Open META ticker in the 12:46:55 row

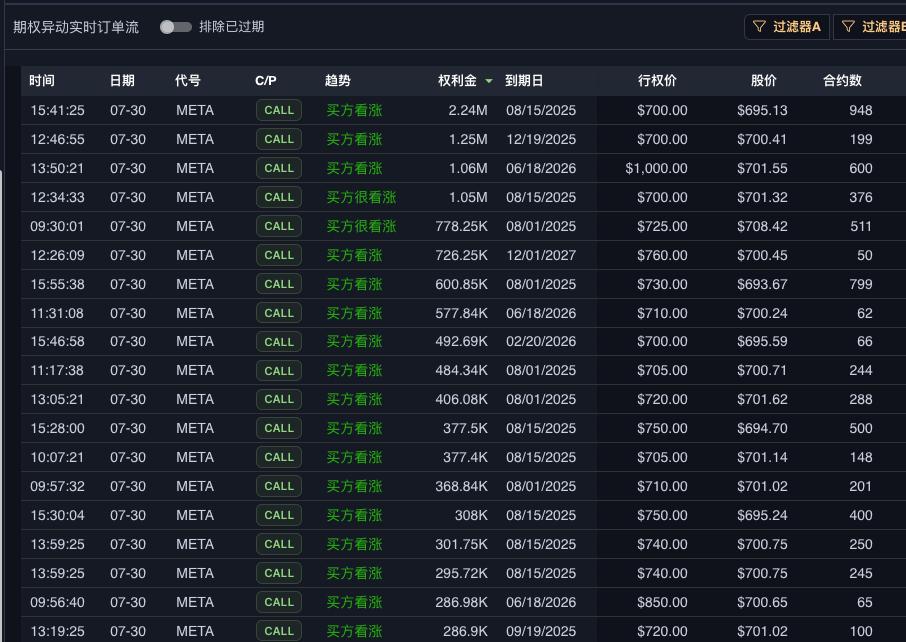pyautogui.click(x=195, y=139)
